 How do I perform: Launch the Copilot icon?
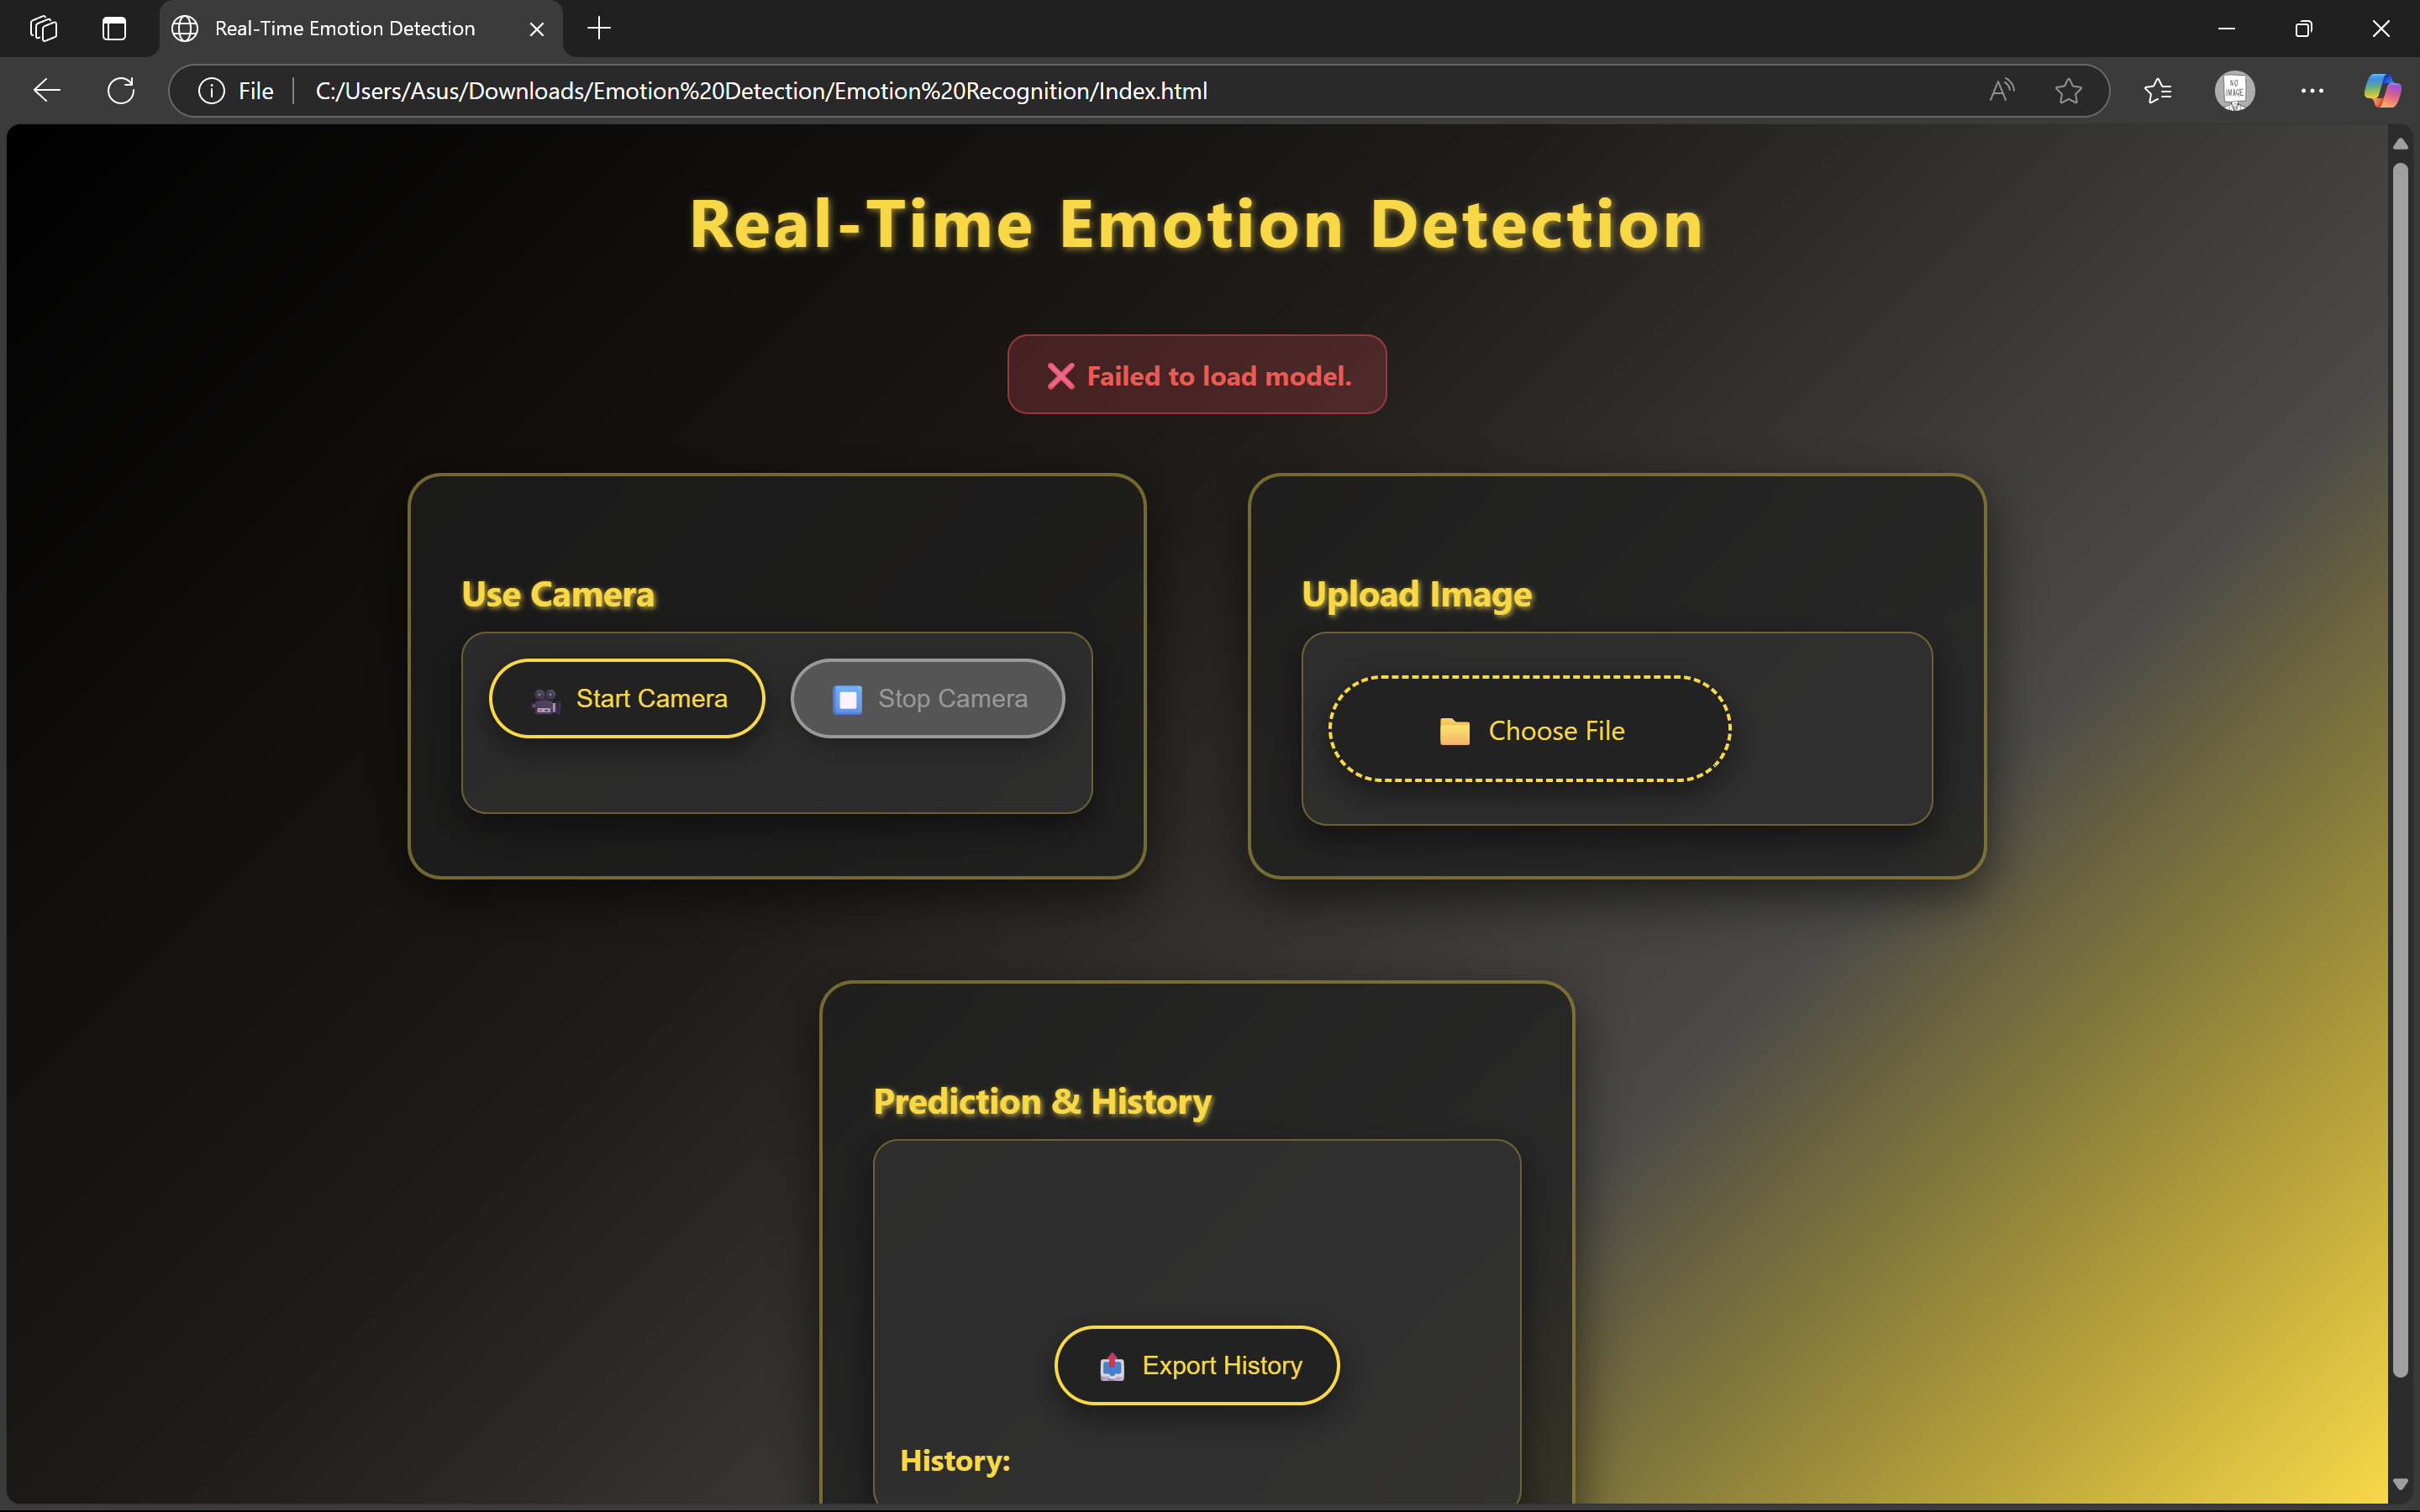pos(2381,91)
